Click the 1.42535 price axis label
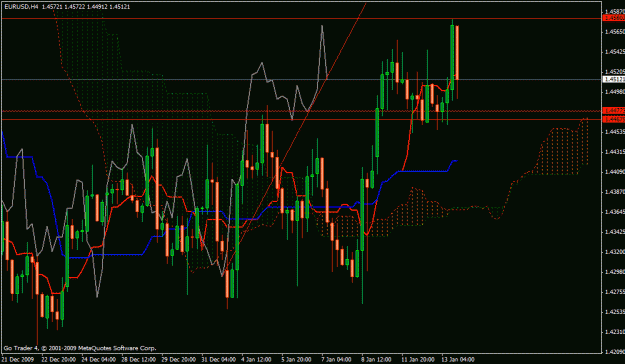The width and height of the screenshot is (625, 364). point(614,312)
